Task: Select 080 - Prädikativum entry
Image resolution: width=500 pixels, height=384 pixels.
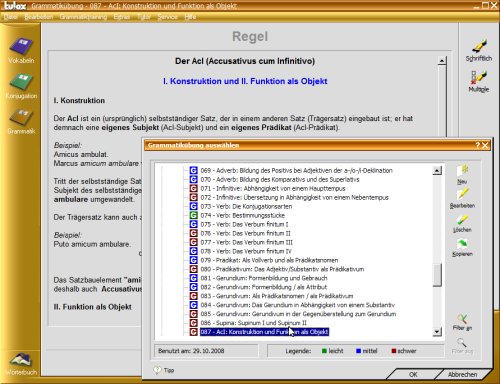Action: [x=282, y=269]
